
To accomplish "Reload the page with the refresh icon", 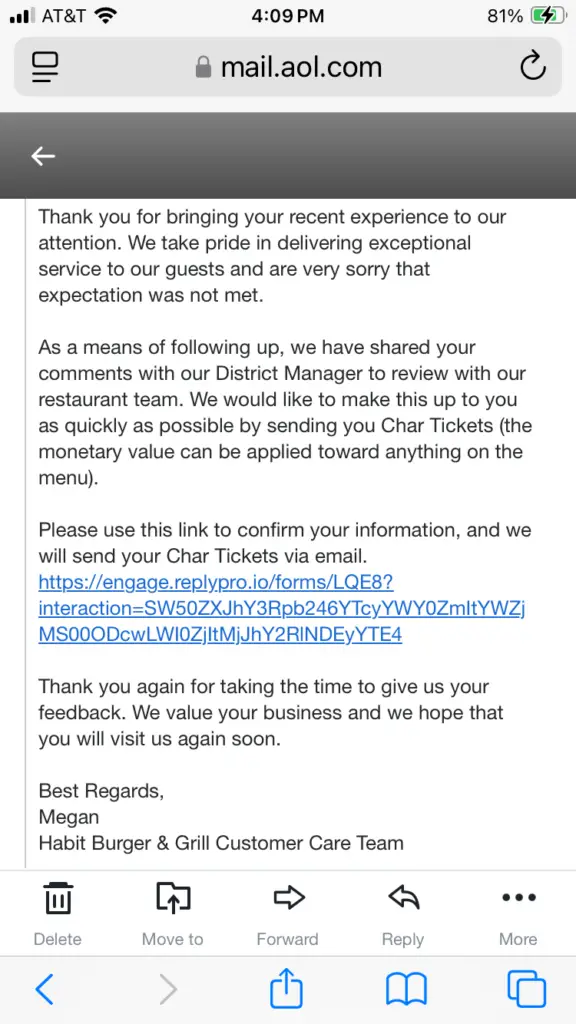I will coord(532,67).
